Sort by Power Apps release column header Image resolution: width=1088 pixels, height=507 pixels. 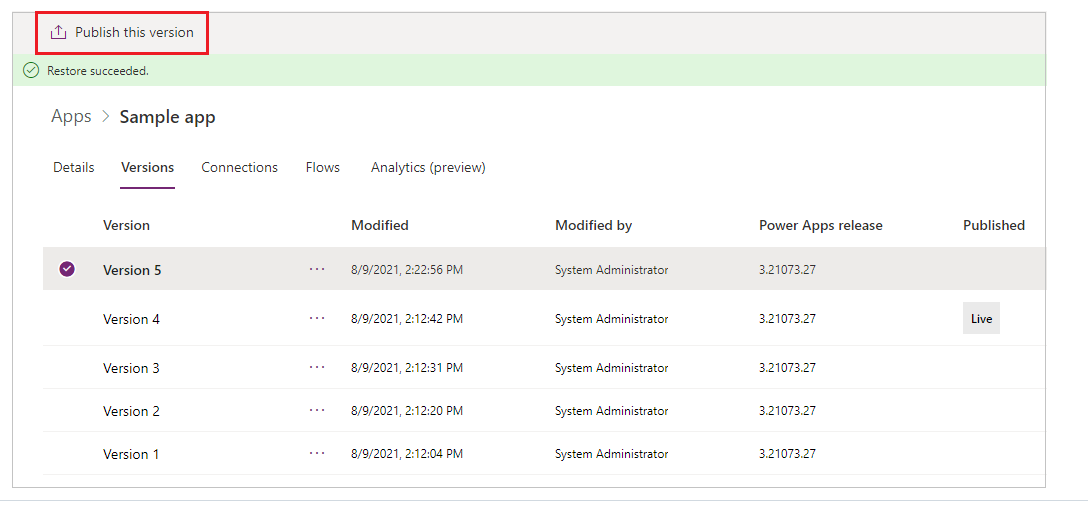point(821,225)
